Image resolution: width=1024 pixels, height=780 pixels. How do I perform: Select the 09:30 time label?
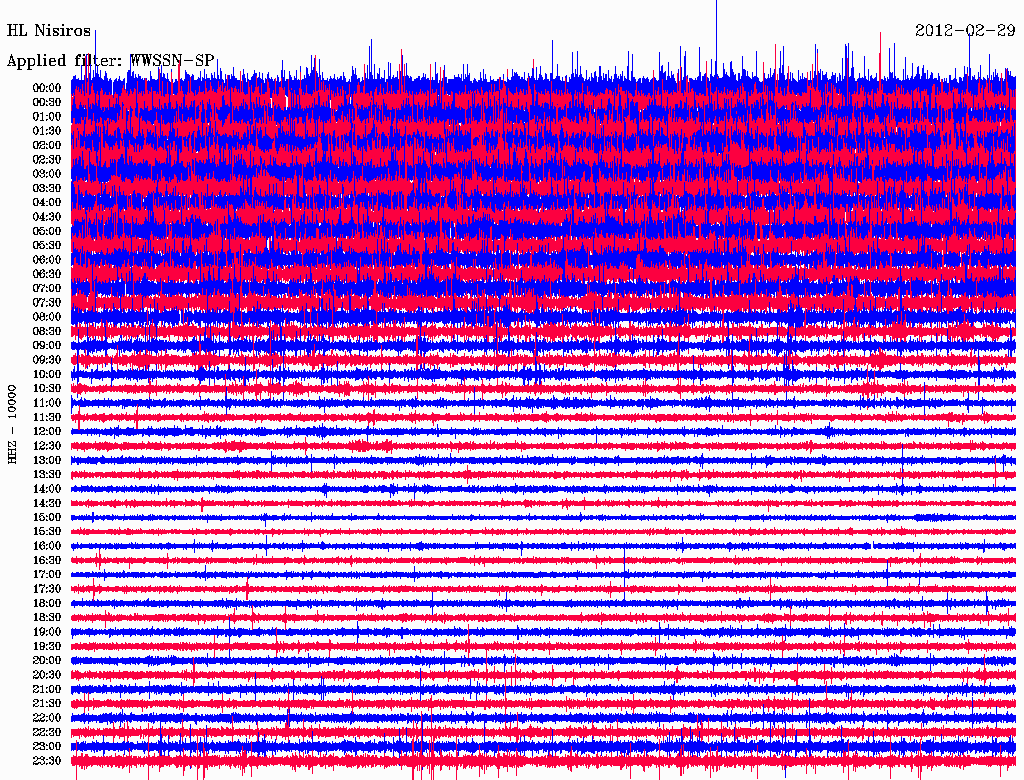point(47,360)
